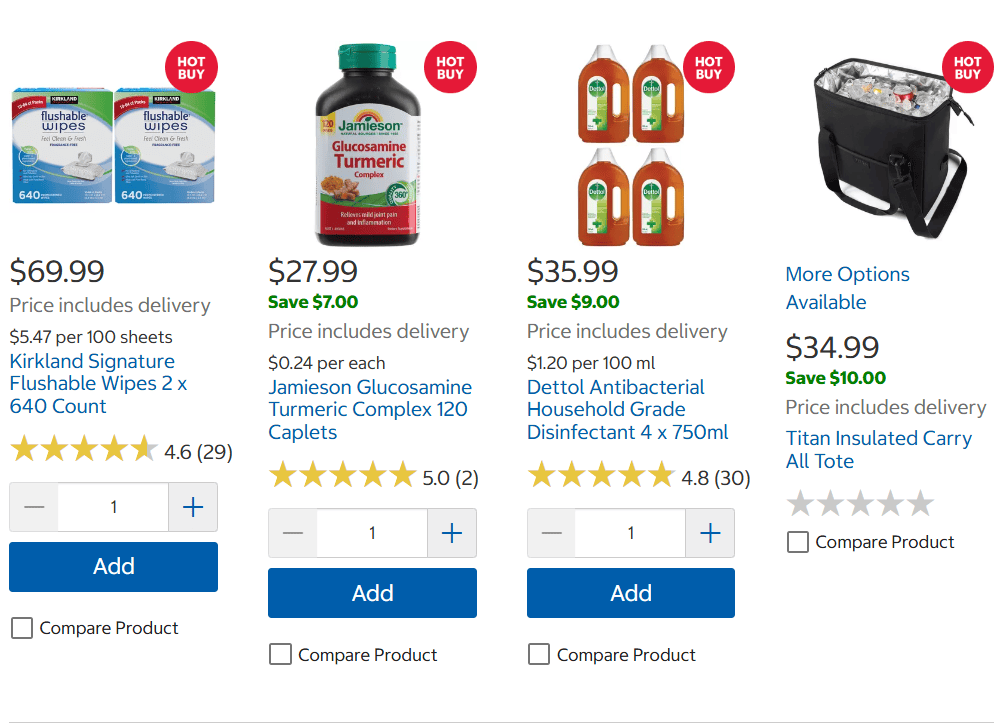Click the Jamieson Turmeric bottle image
1001x728 pixels.
pos(367,145)
